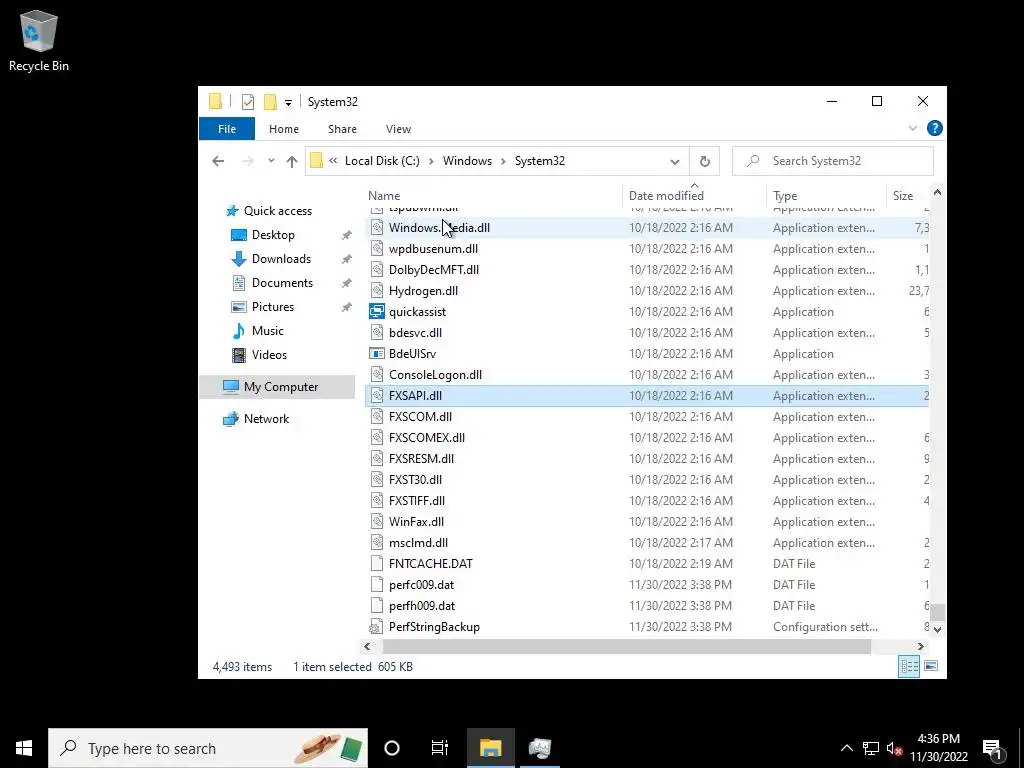1024x768 pixels.
Task: Select Network in the navigation pane
Action: click(x=266, y=419)
